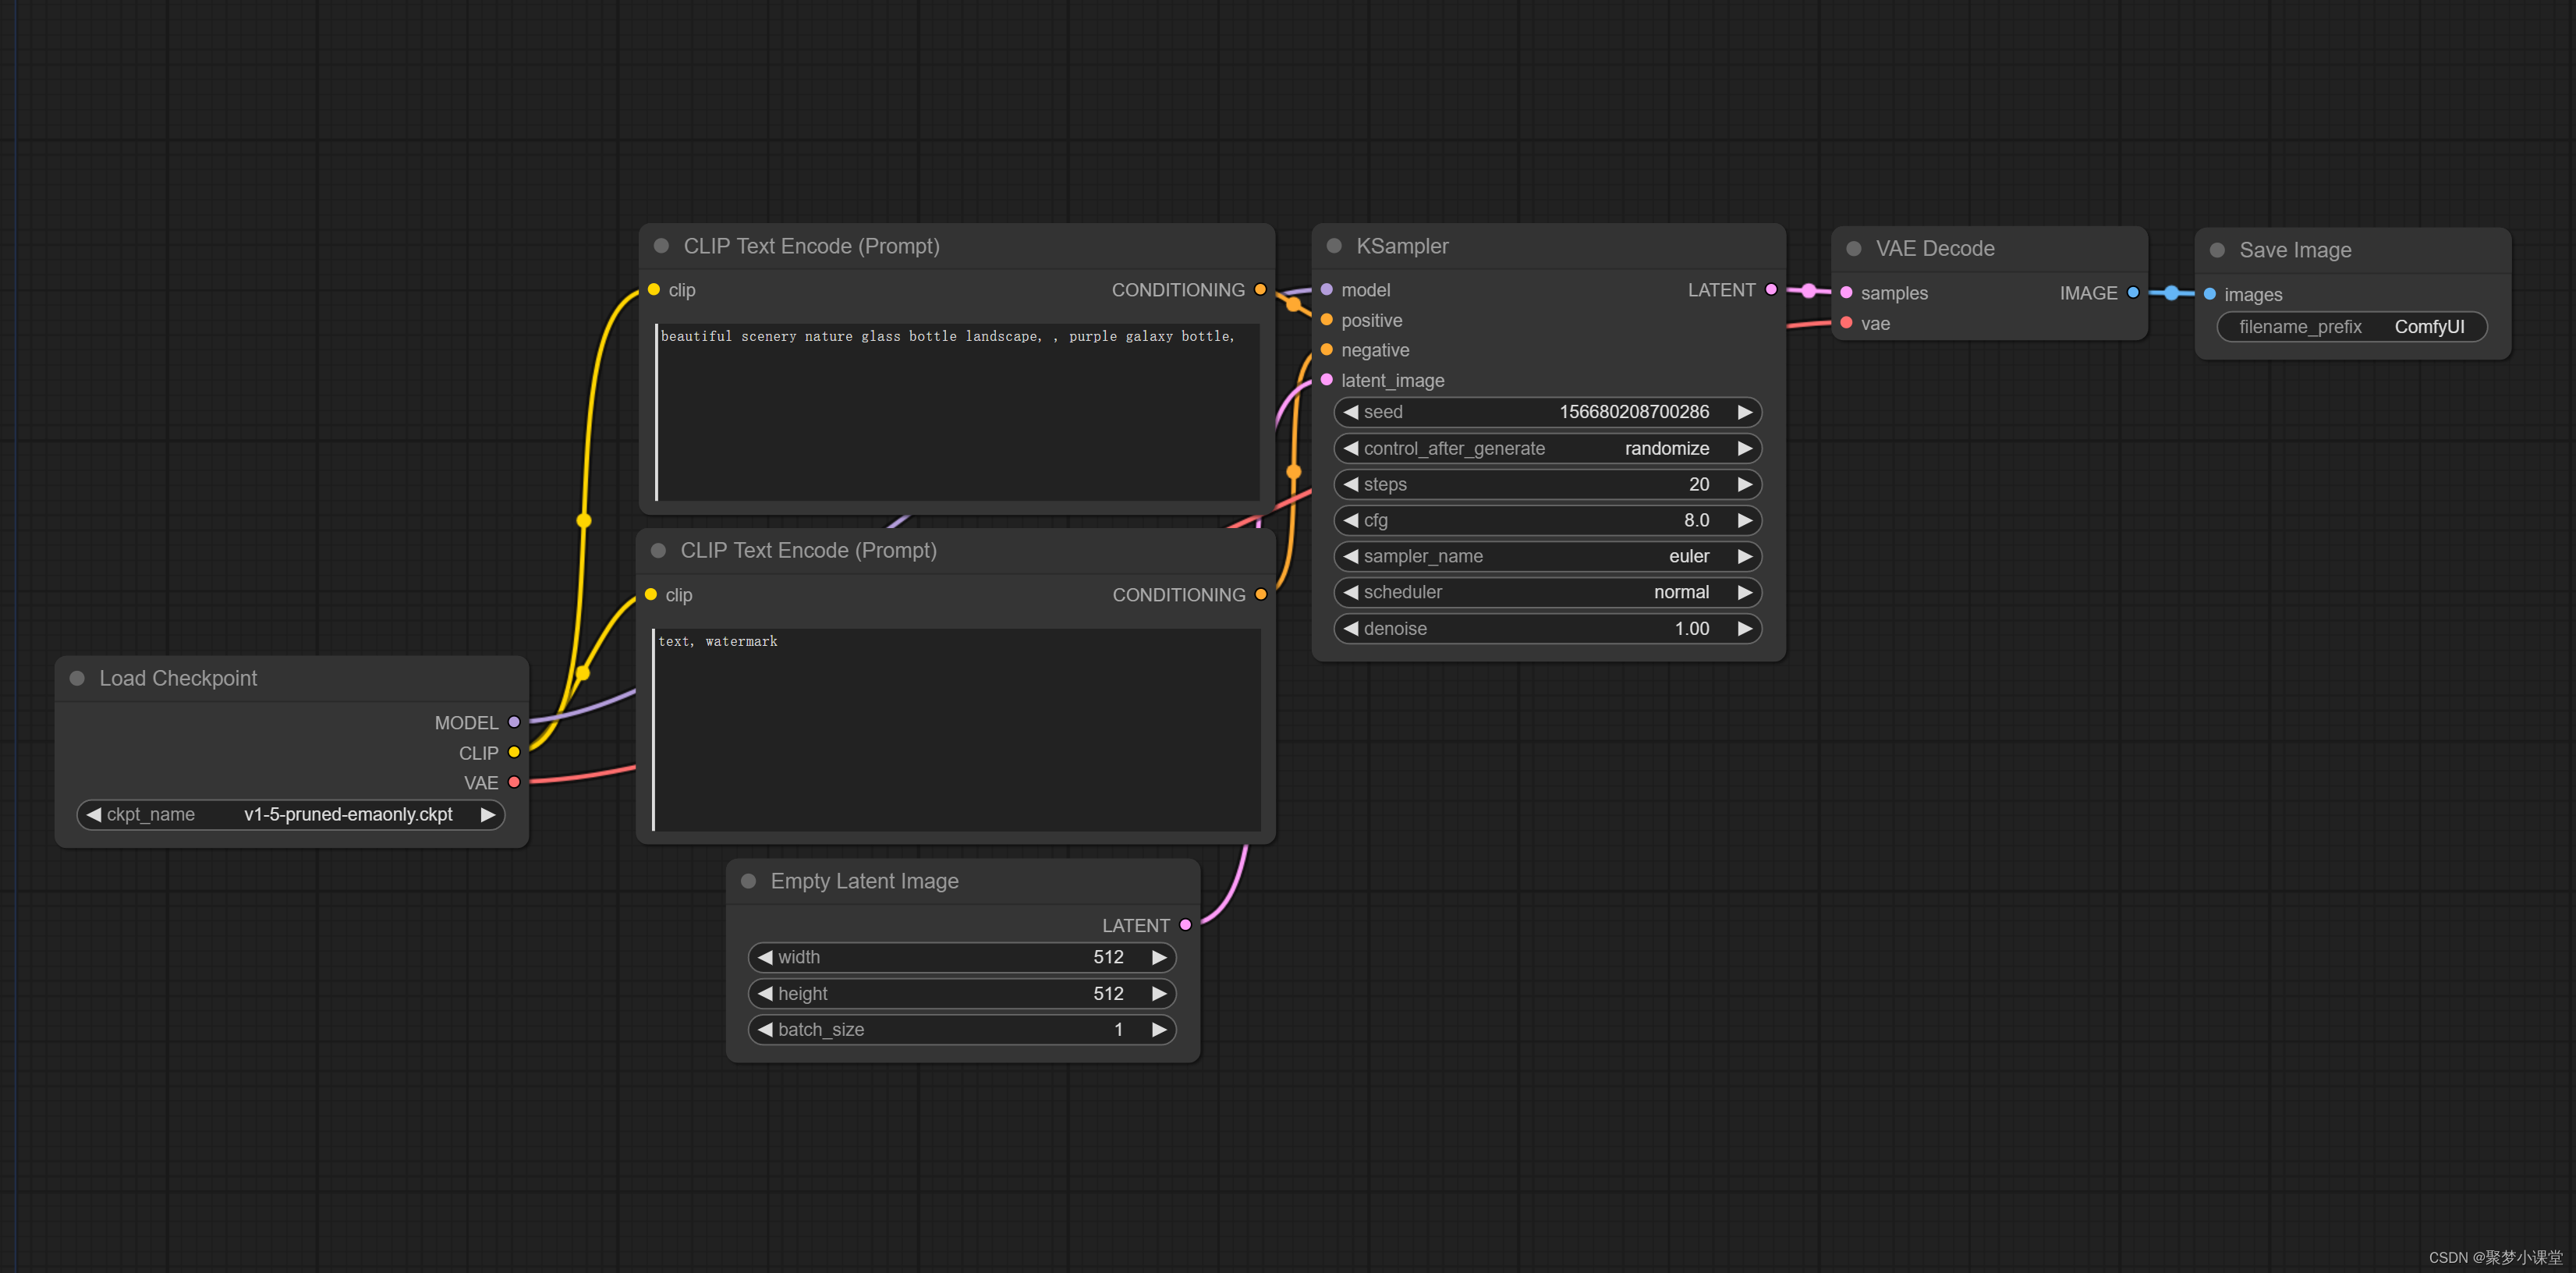The height and width of the screenshot is (1273, 2576).
Task: Click the Save Image node title
Action: [2295, 250]
